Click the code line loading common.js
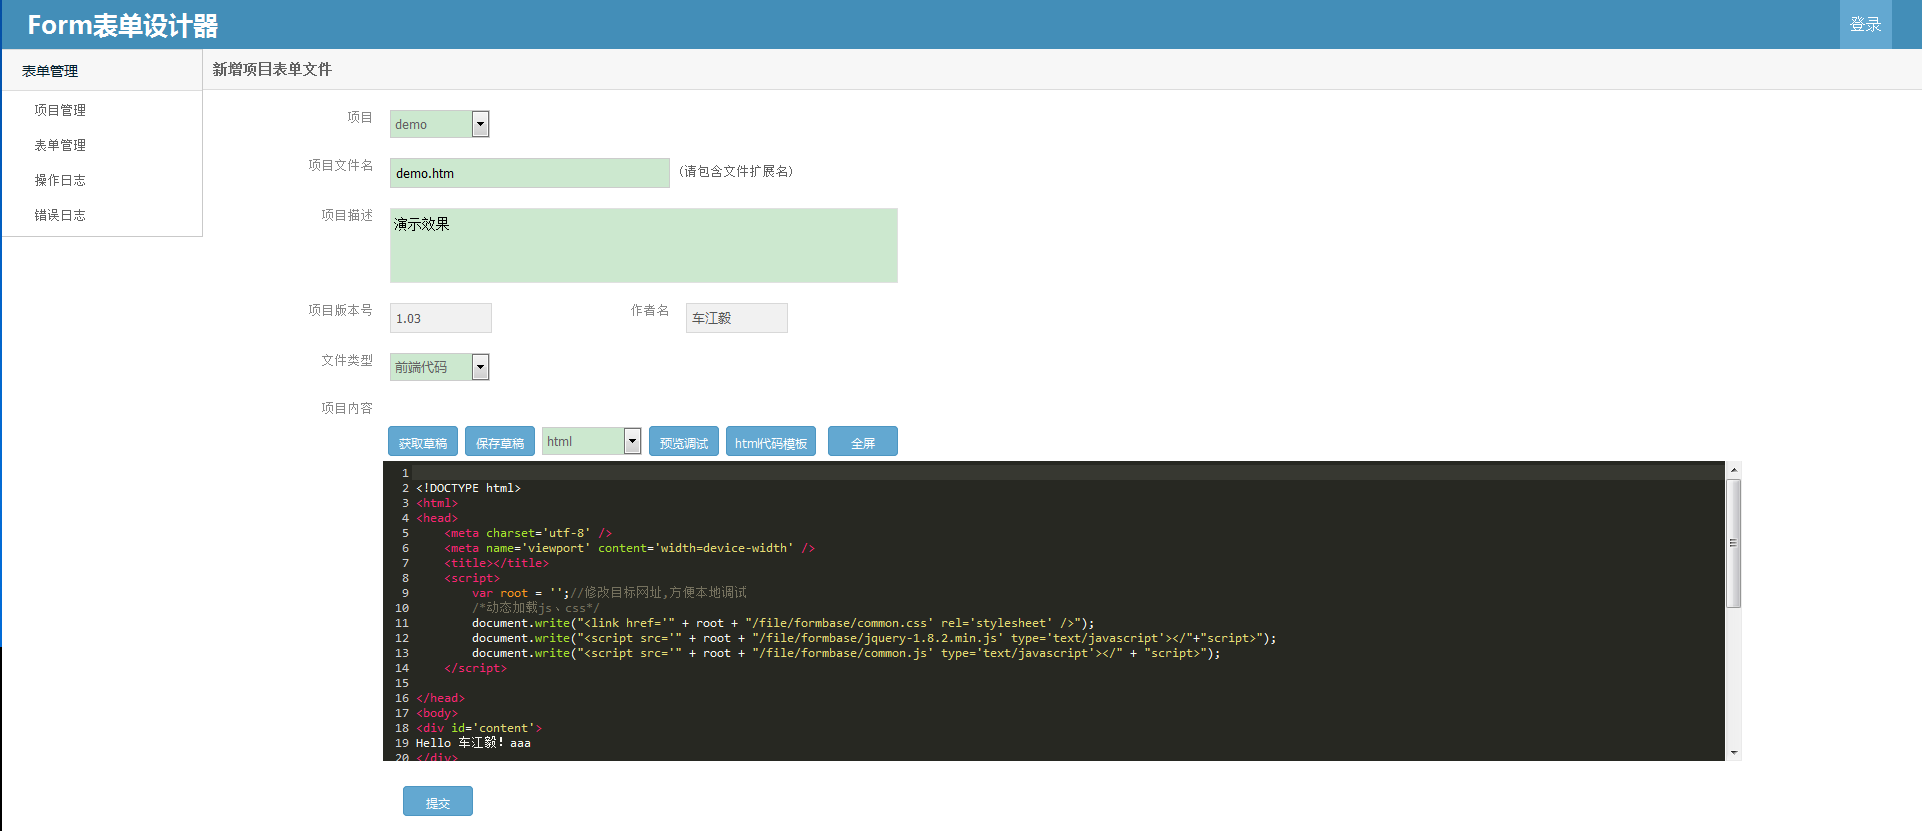1922x831 pixels. tap(846, 653)
